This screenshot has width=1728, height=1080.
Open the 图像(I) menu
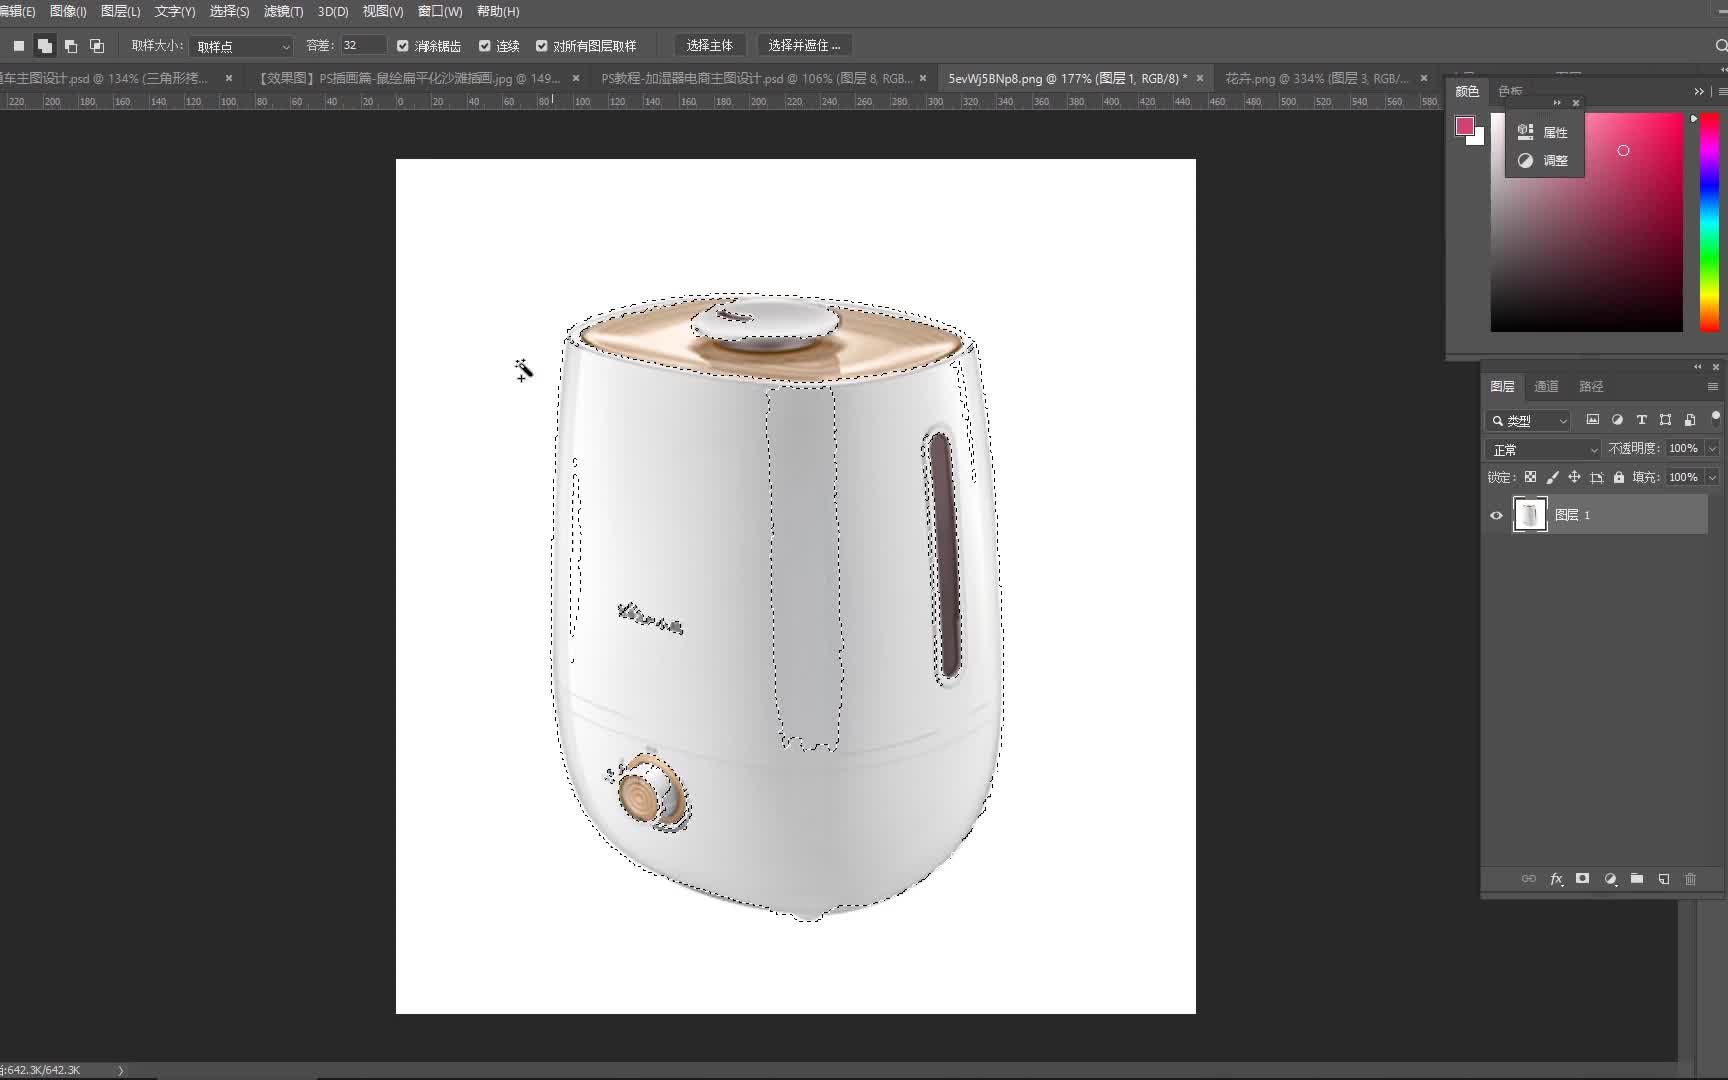[68, 11]
